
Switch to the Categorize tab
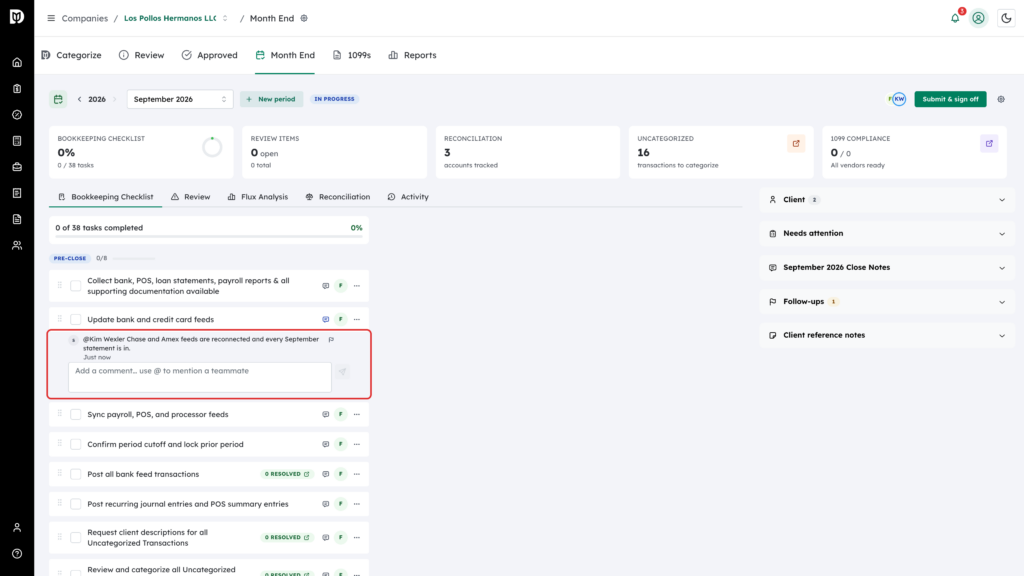pos(71,56)
